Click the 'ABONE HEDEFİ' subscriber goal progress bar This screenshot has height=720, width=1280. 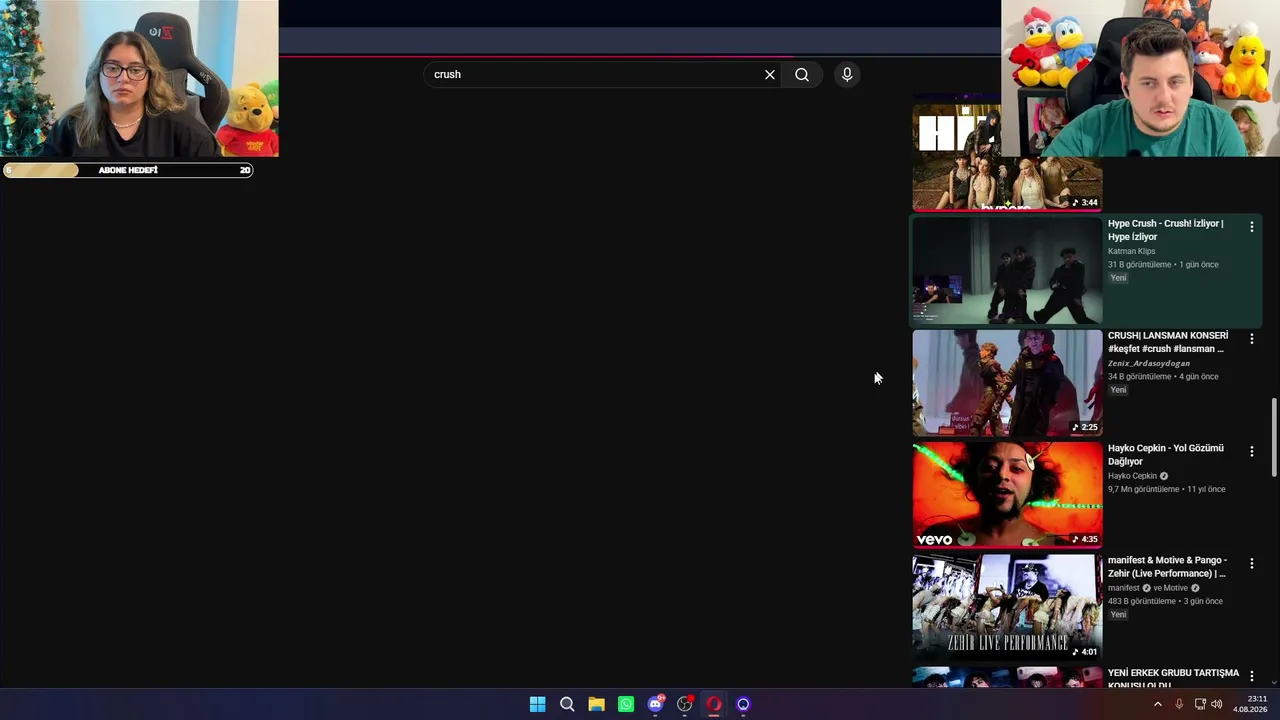[x=128, y=170]
